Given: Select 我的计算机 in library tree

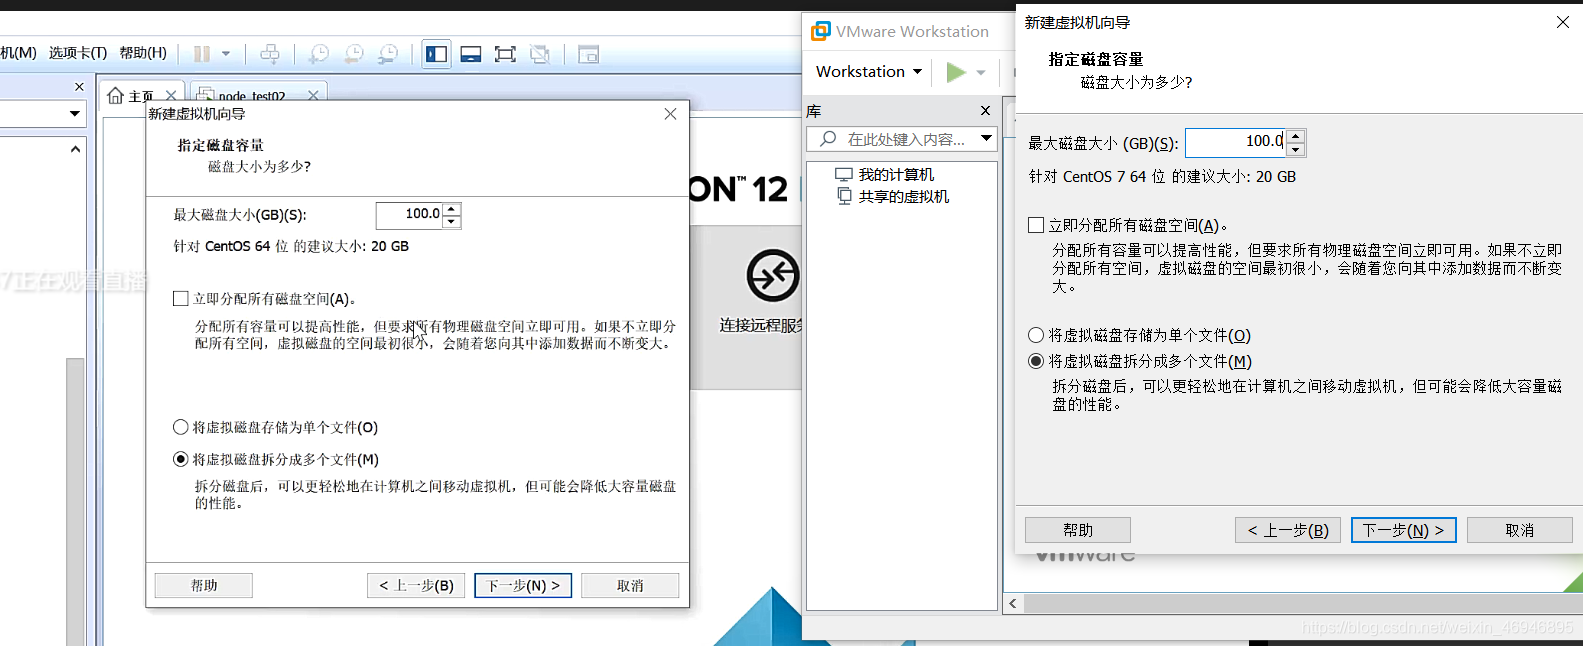Looking at the screenshot, I should point(896,174).
